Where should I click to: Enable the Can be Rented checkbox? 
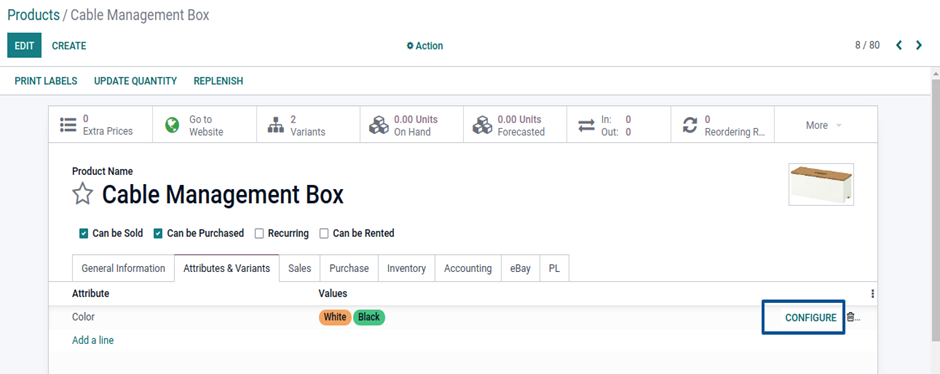(324, 234)
